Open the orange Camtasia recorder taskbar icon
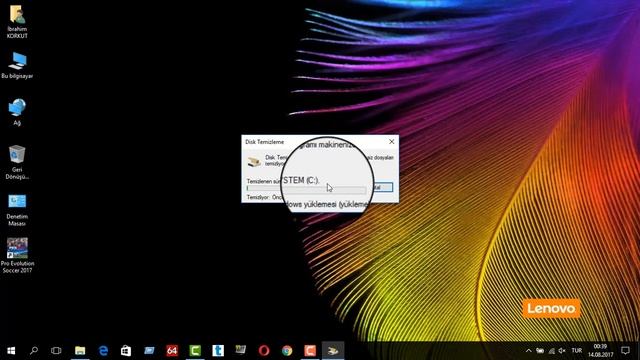Image resolution: width=640 pixels, height=360 pixels. (310, 351)
